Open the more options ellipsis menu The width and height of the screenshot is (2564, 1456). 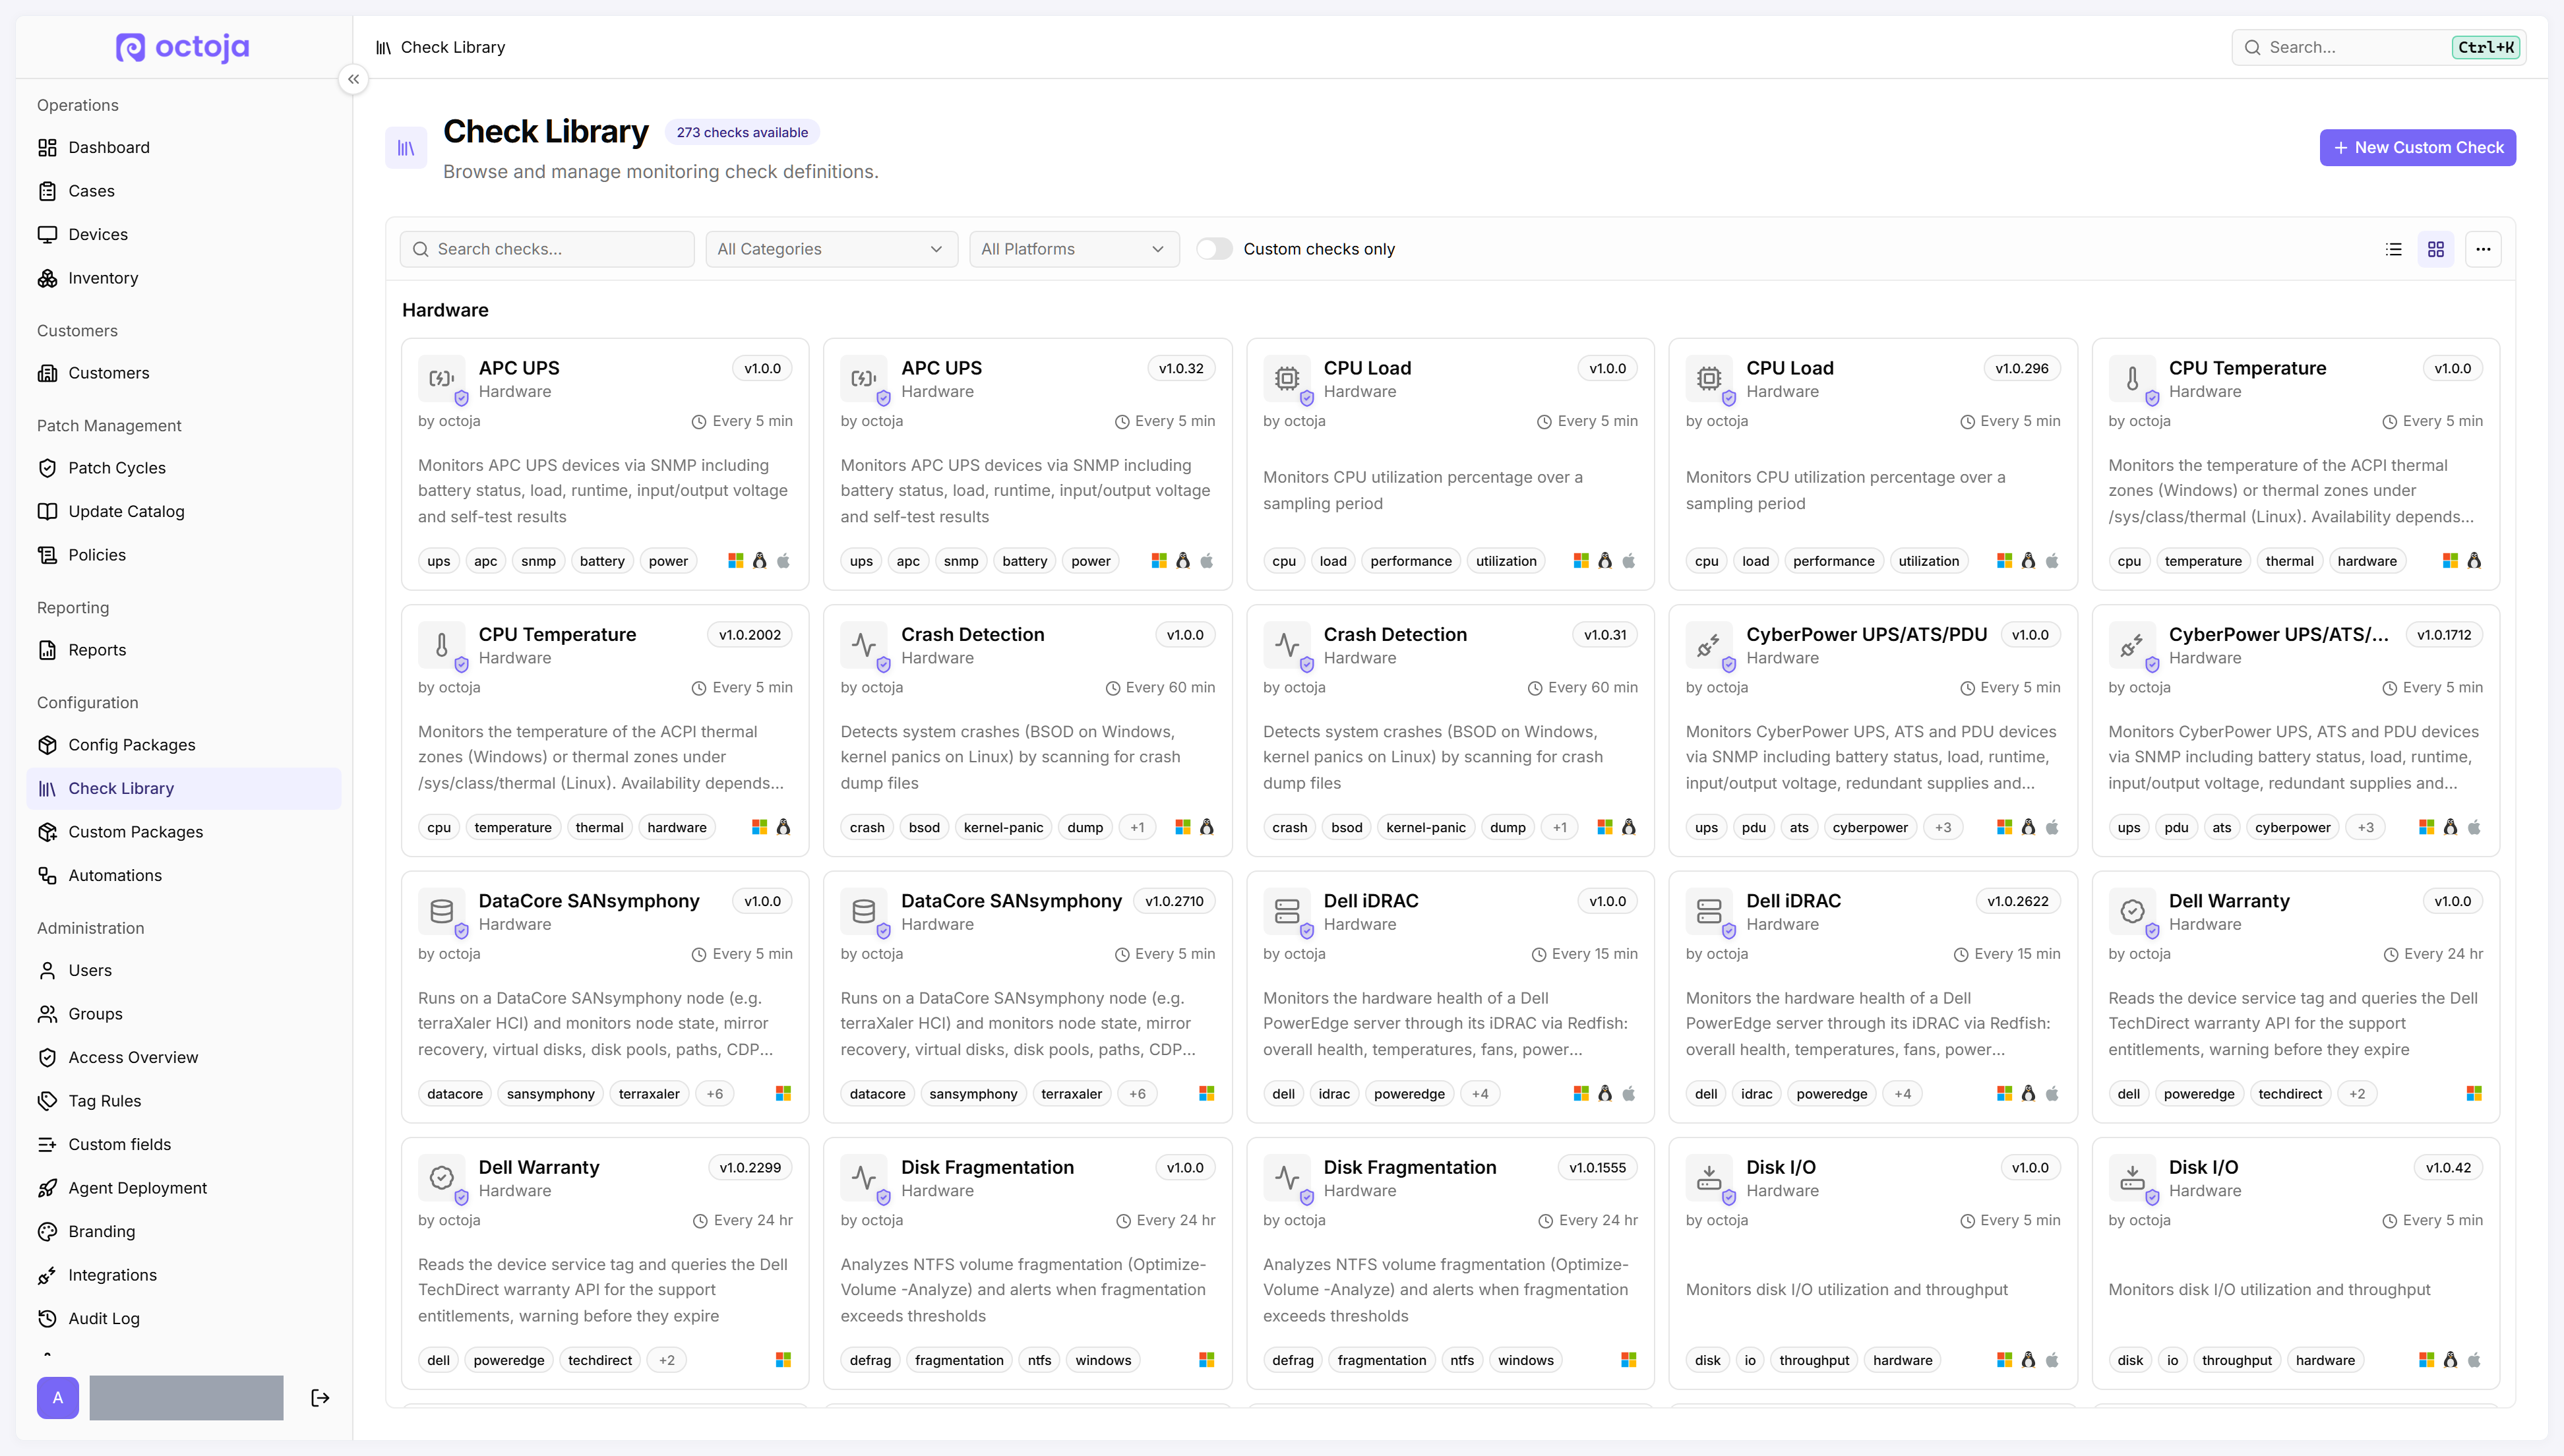[2483, 249]
